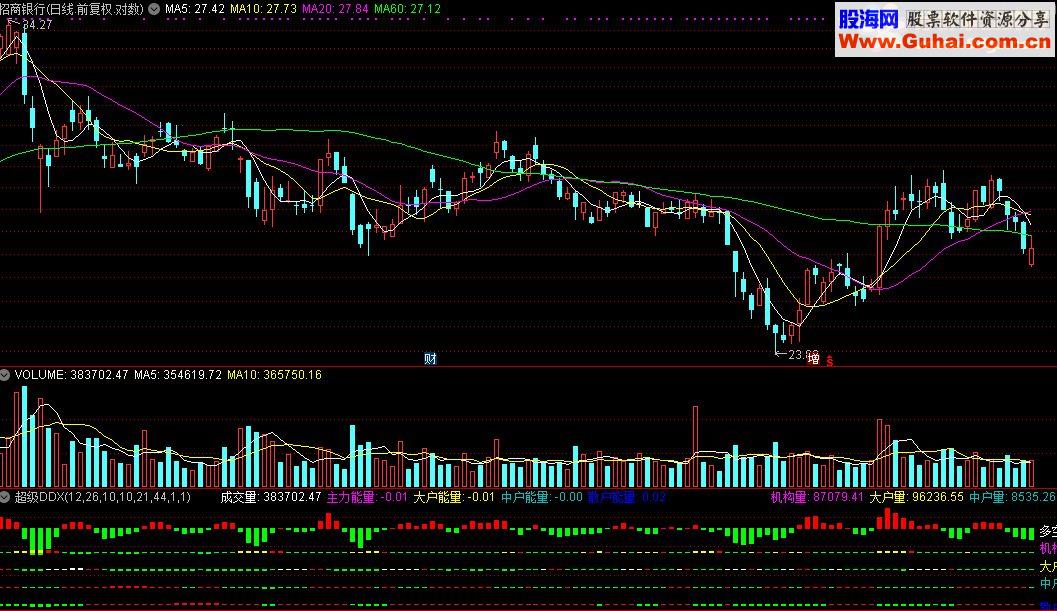Viewport: 1057px width, 611px height.
Task: Click the 超级DDX(12,26,10,10,21,44,1,1) indicator name
Action: click(103, 497)
